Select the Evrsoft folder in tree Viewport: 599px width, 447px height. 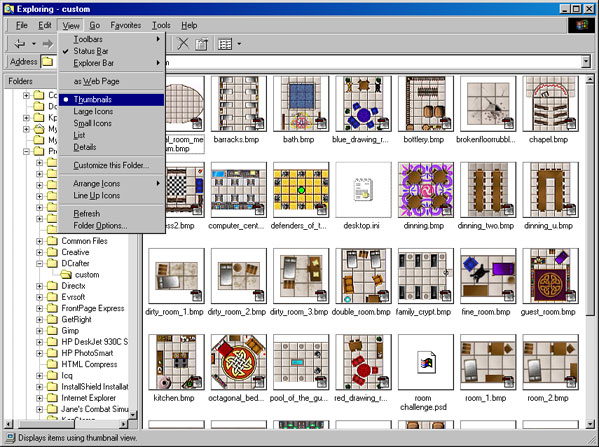pyautogui.click(x=73, y=297)
